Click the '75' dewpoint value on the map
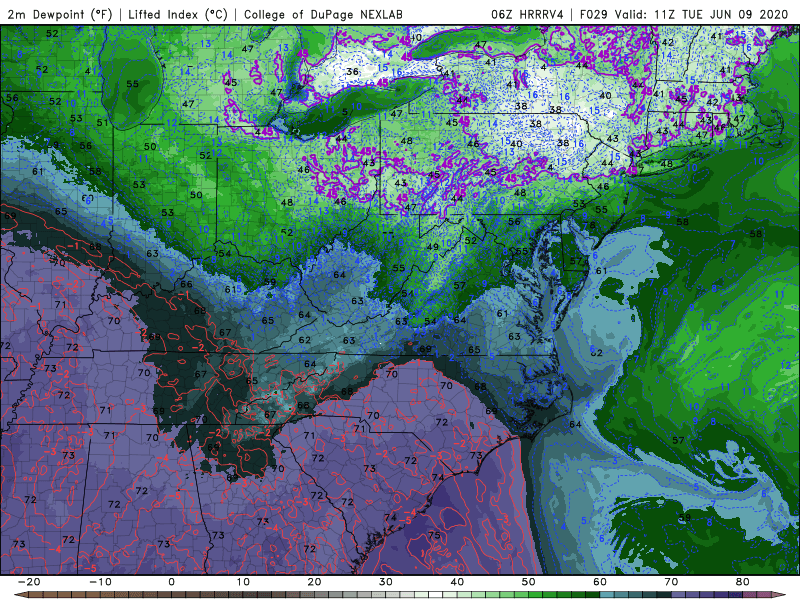The height and width of the screenshot is (600, 800). tap(434, 535)
